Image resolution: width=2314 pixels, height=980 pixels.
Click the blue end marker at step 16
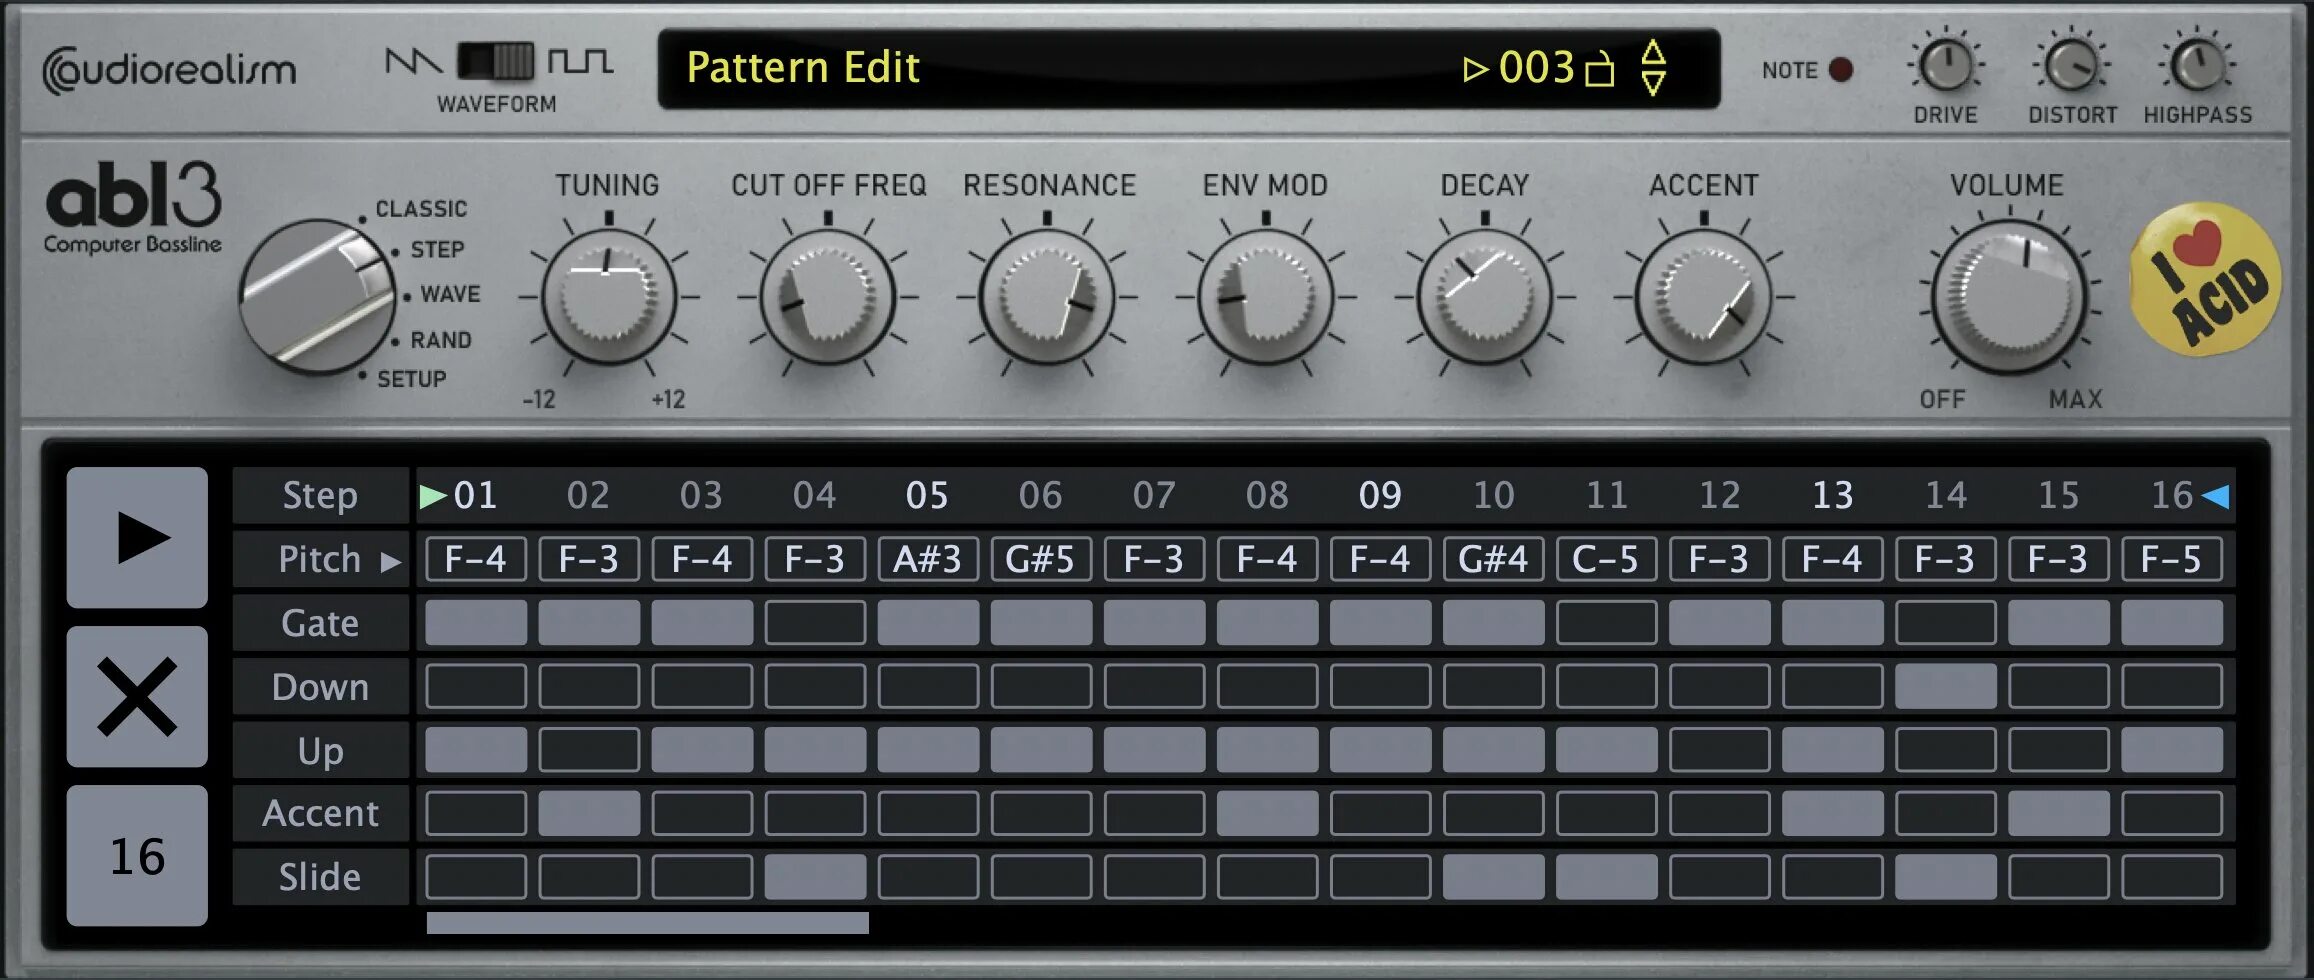[x=2216, y=496]
